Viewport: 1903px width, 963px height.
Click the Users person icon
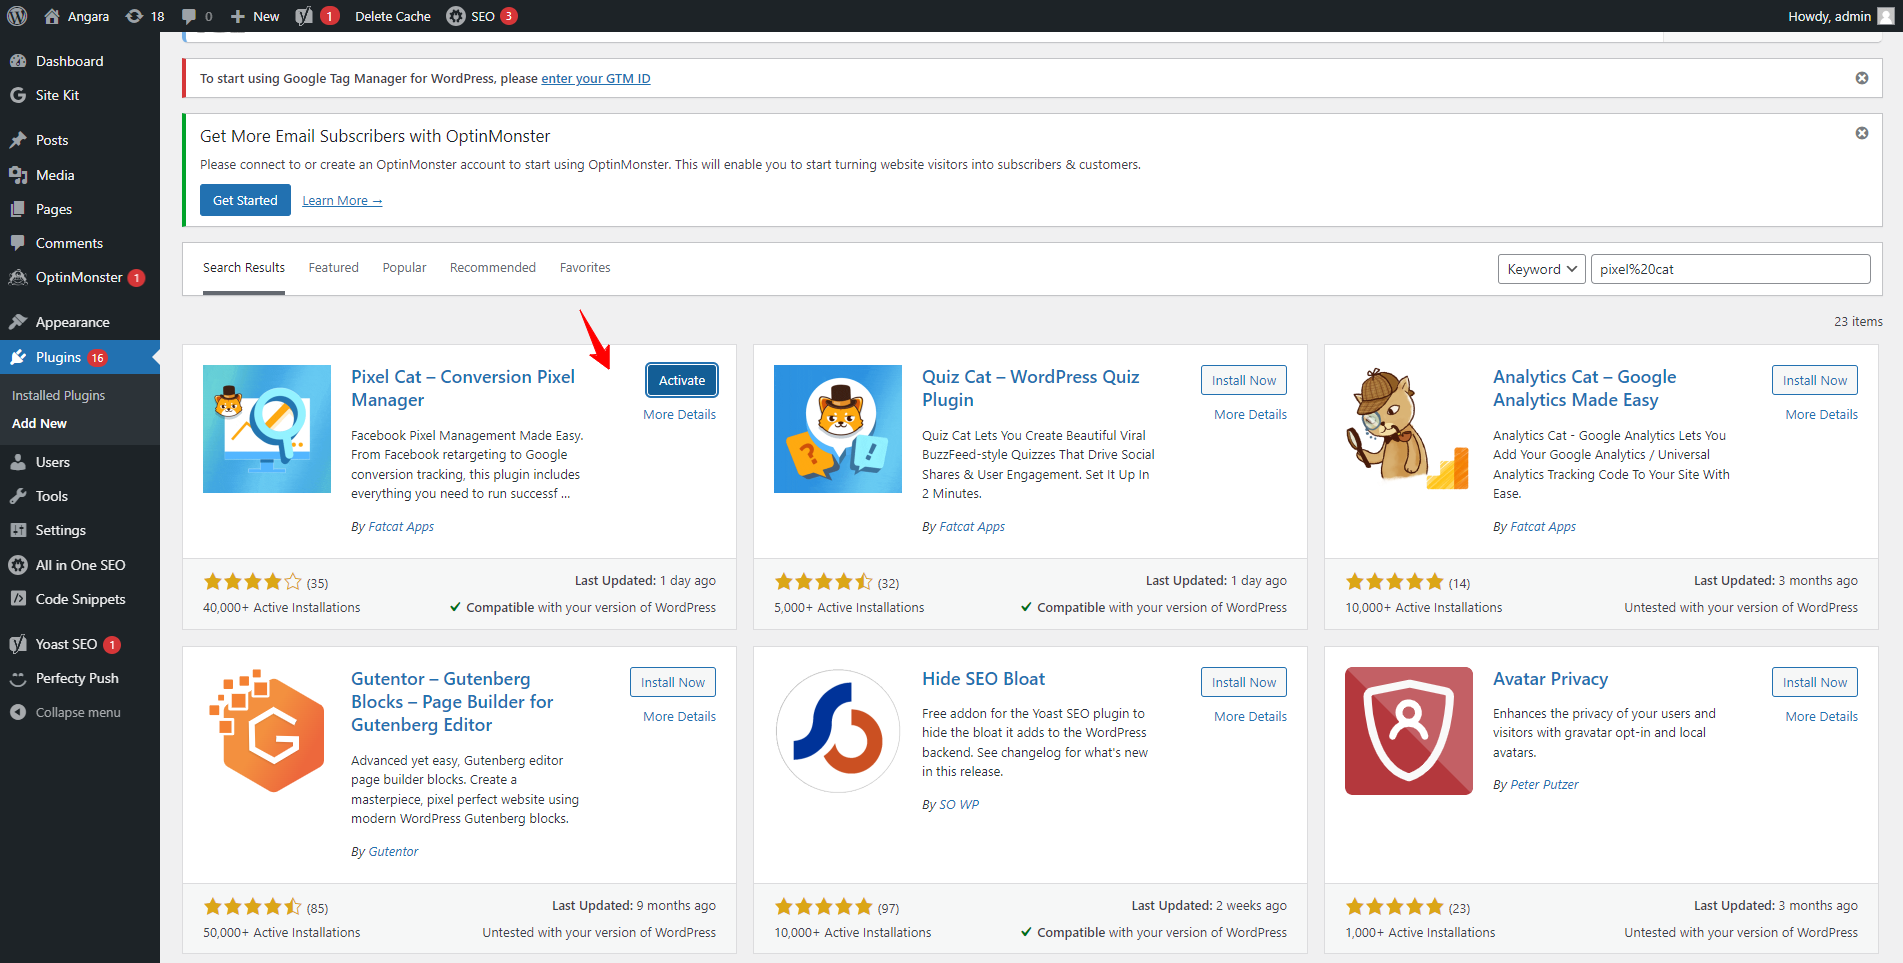(18, 462)
